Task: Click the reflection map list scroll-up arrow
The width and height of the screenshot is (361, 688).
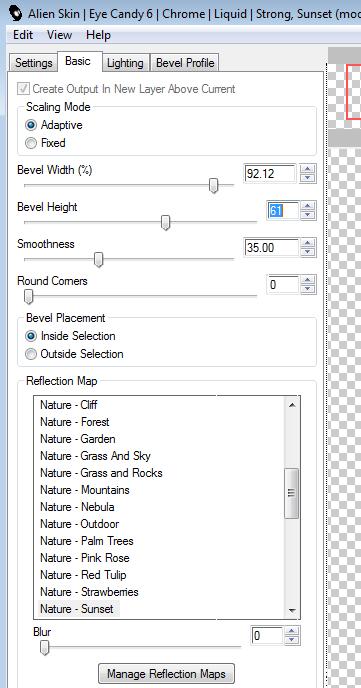Action: pyautogui.click(x=292, y=405)
